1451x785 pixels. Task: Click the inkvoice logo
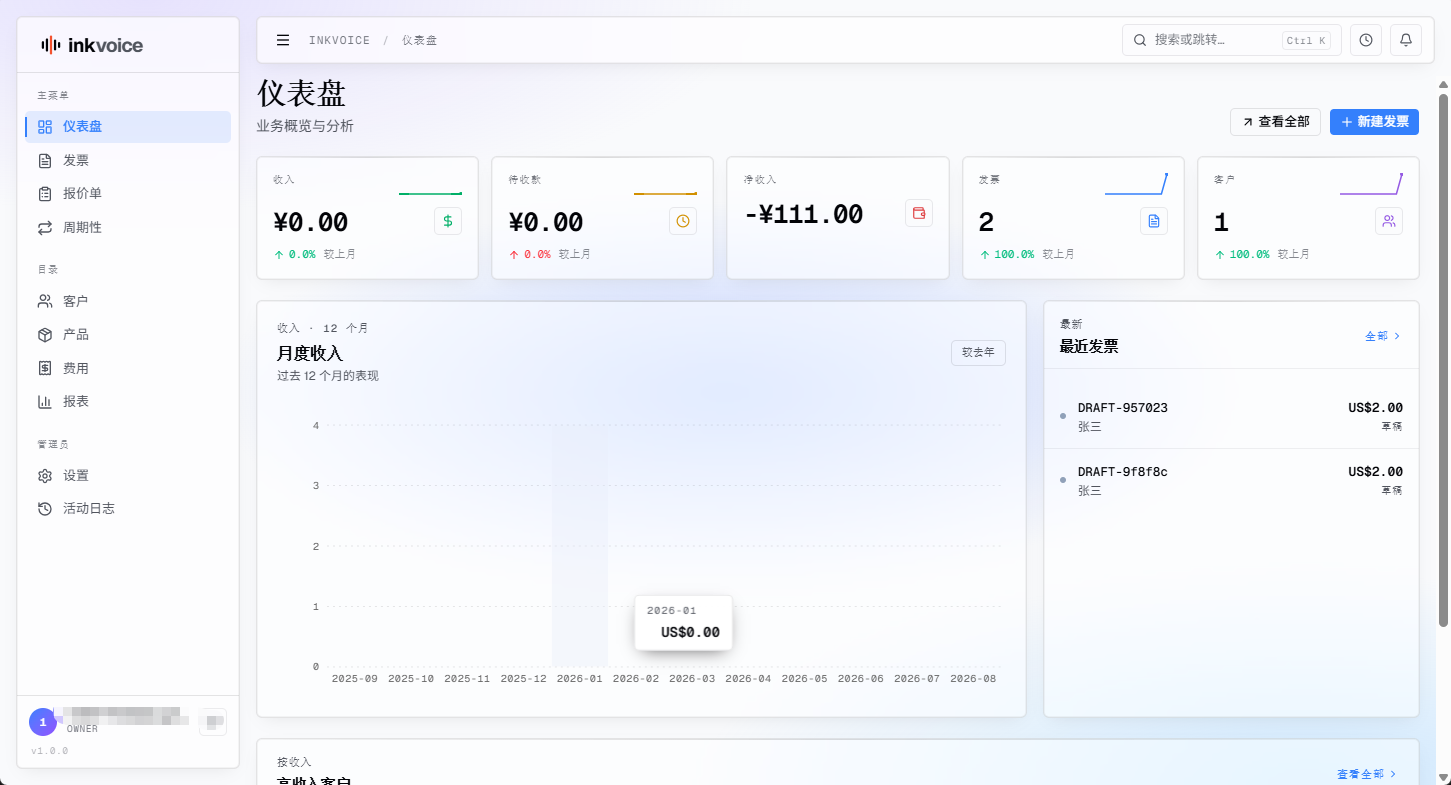point(92,45)
